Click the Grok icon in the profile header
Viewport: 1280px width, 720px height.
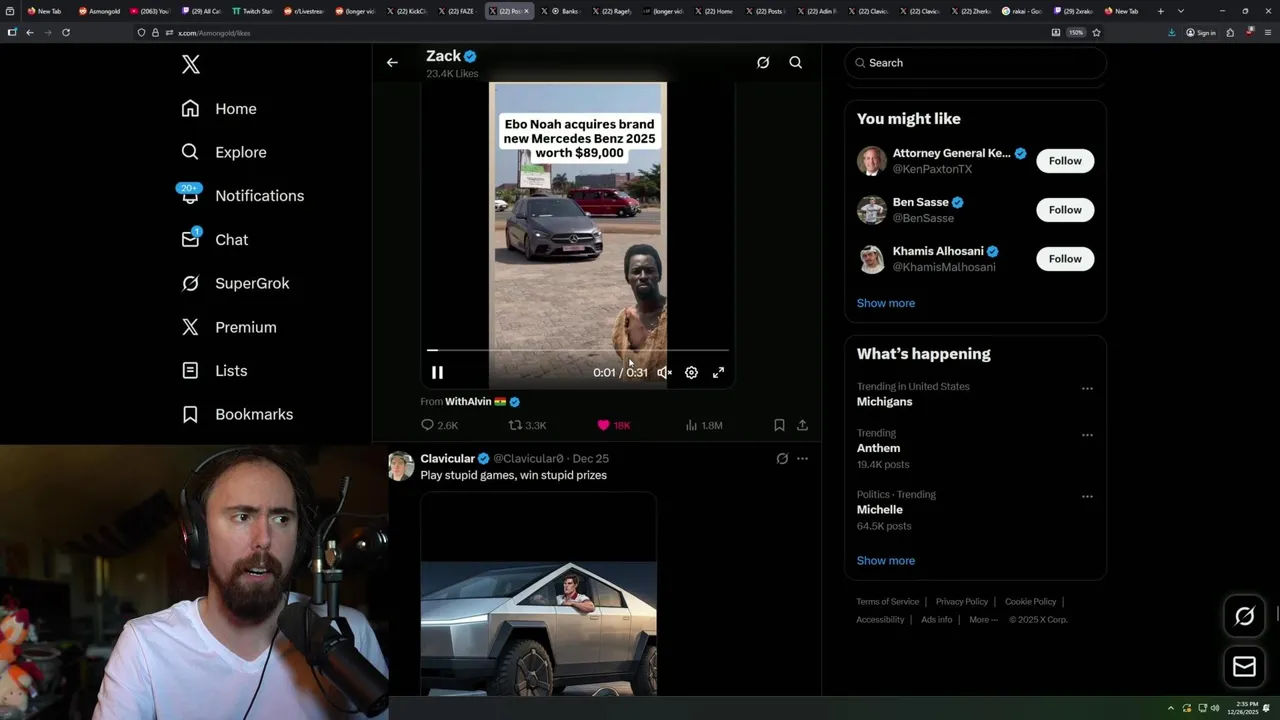coord(763,62)
